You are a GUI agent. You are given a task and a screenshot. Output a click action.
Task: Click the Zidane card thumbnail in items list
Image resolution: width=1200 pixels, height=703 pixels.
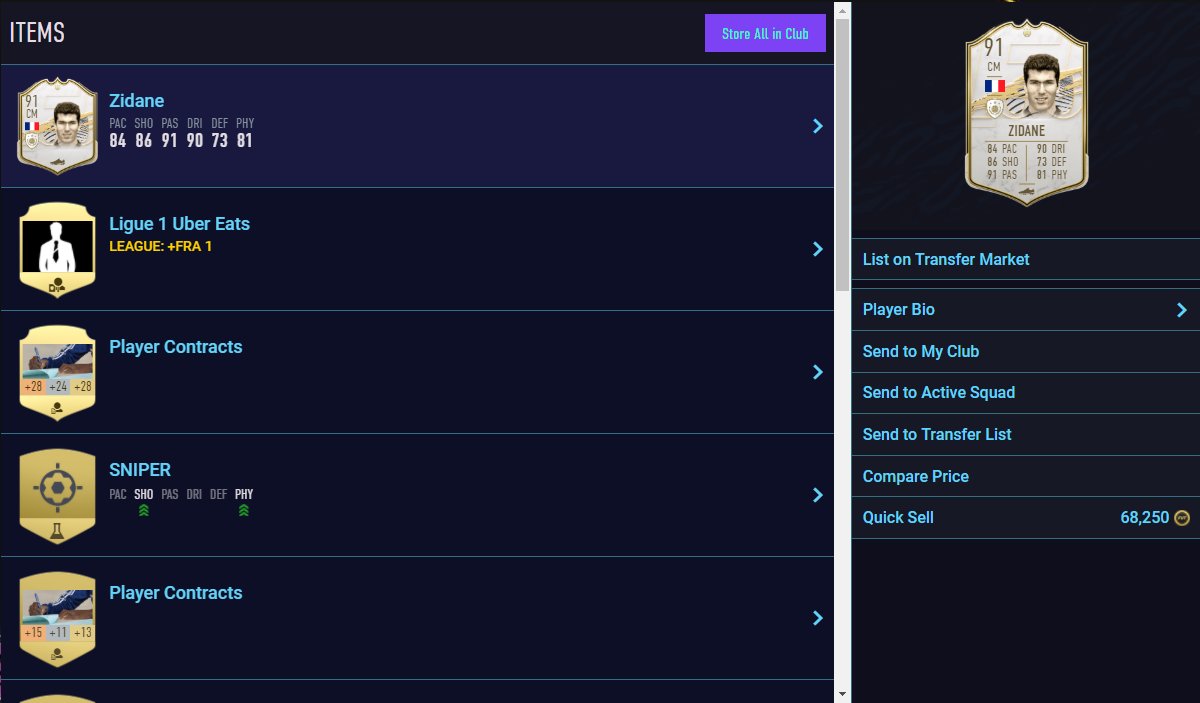pyautogui.click(x=57, y=126)
